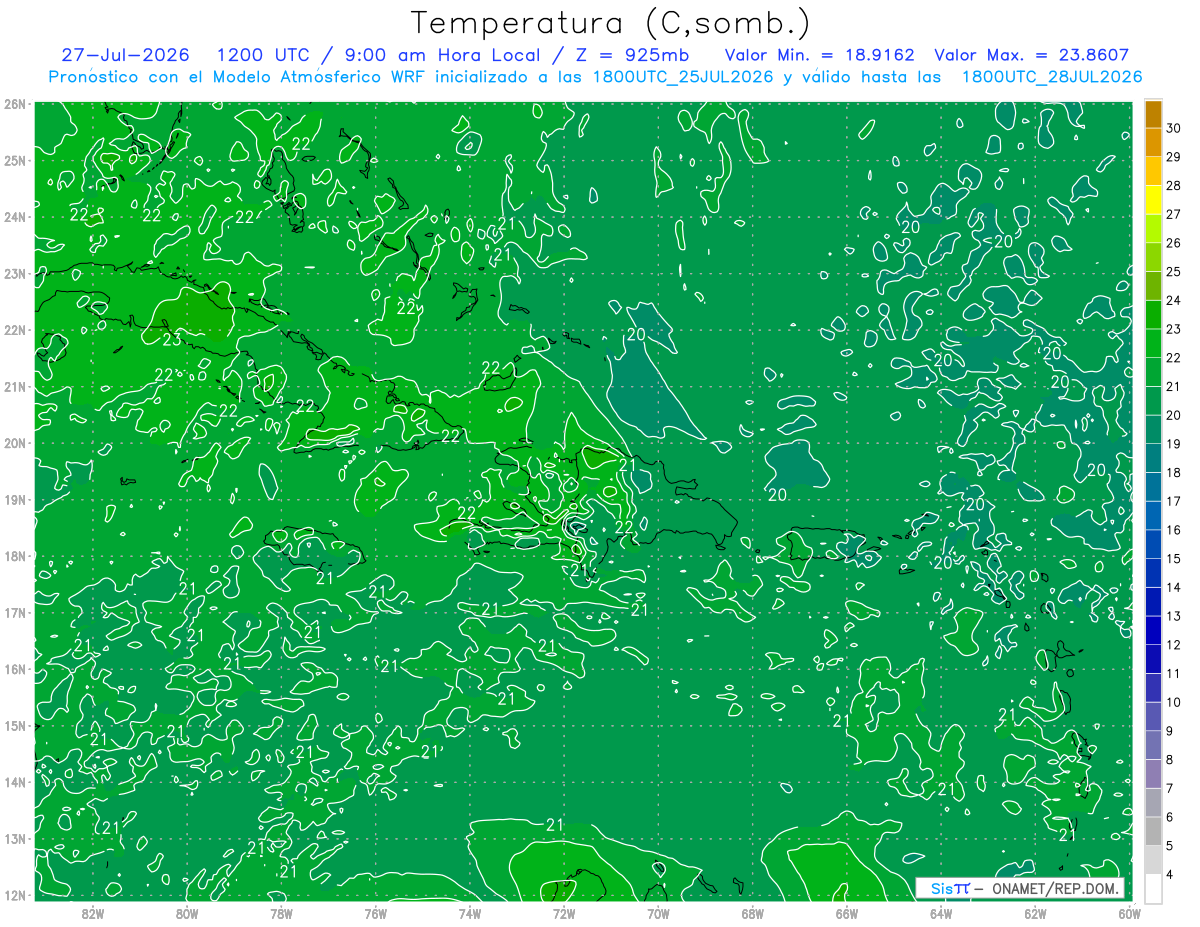Click the "16N" latitude axis label
1200x927 pixels.
coord(14,669)
